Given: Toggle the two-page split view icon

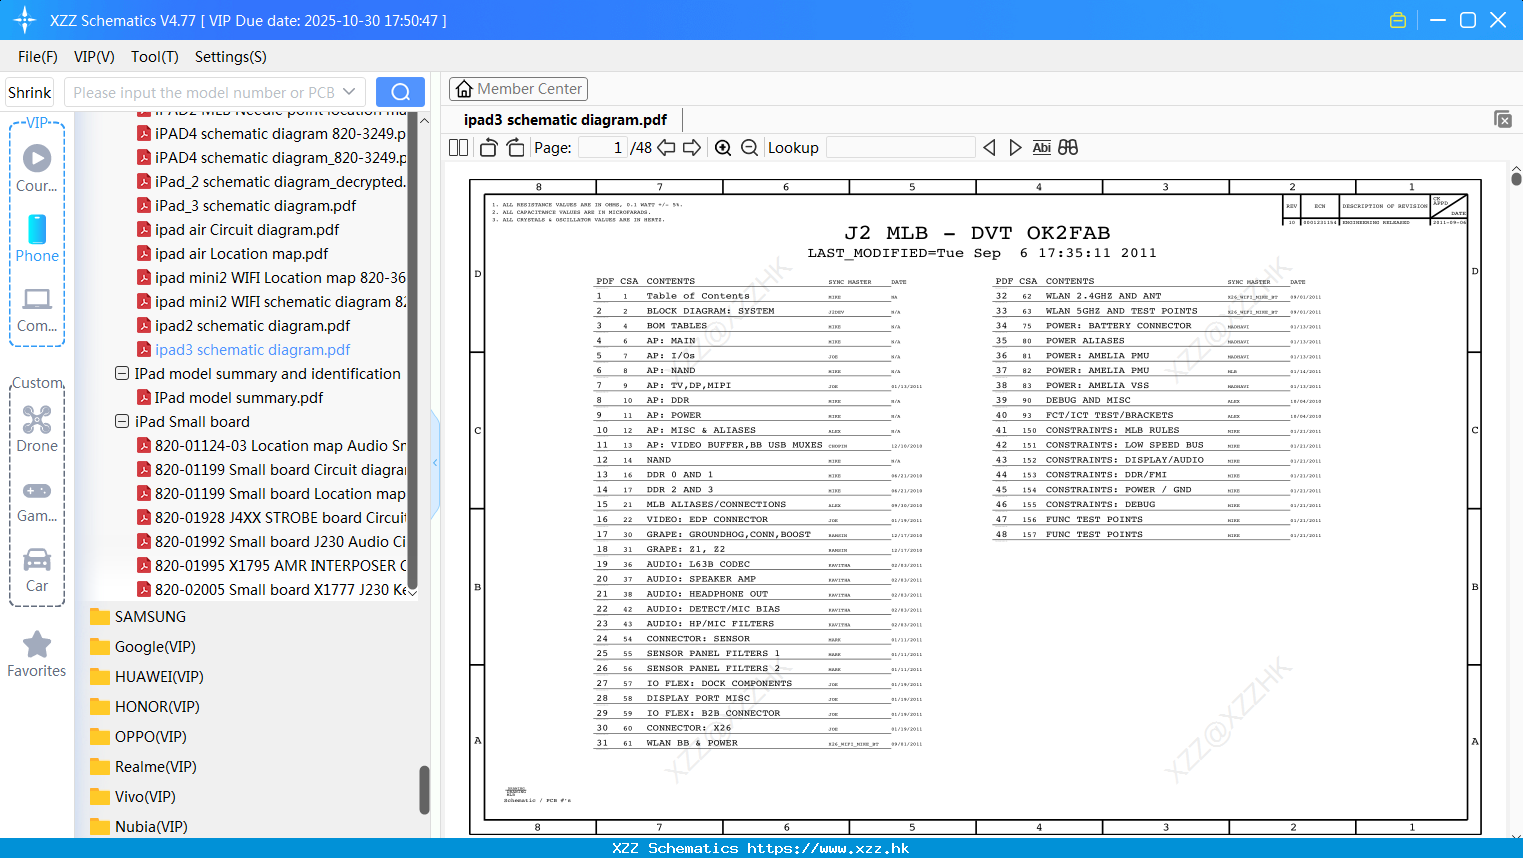Looking at the screenshot, I should 458,147.
